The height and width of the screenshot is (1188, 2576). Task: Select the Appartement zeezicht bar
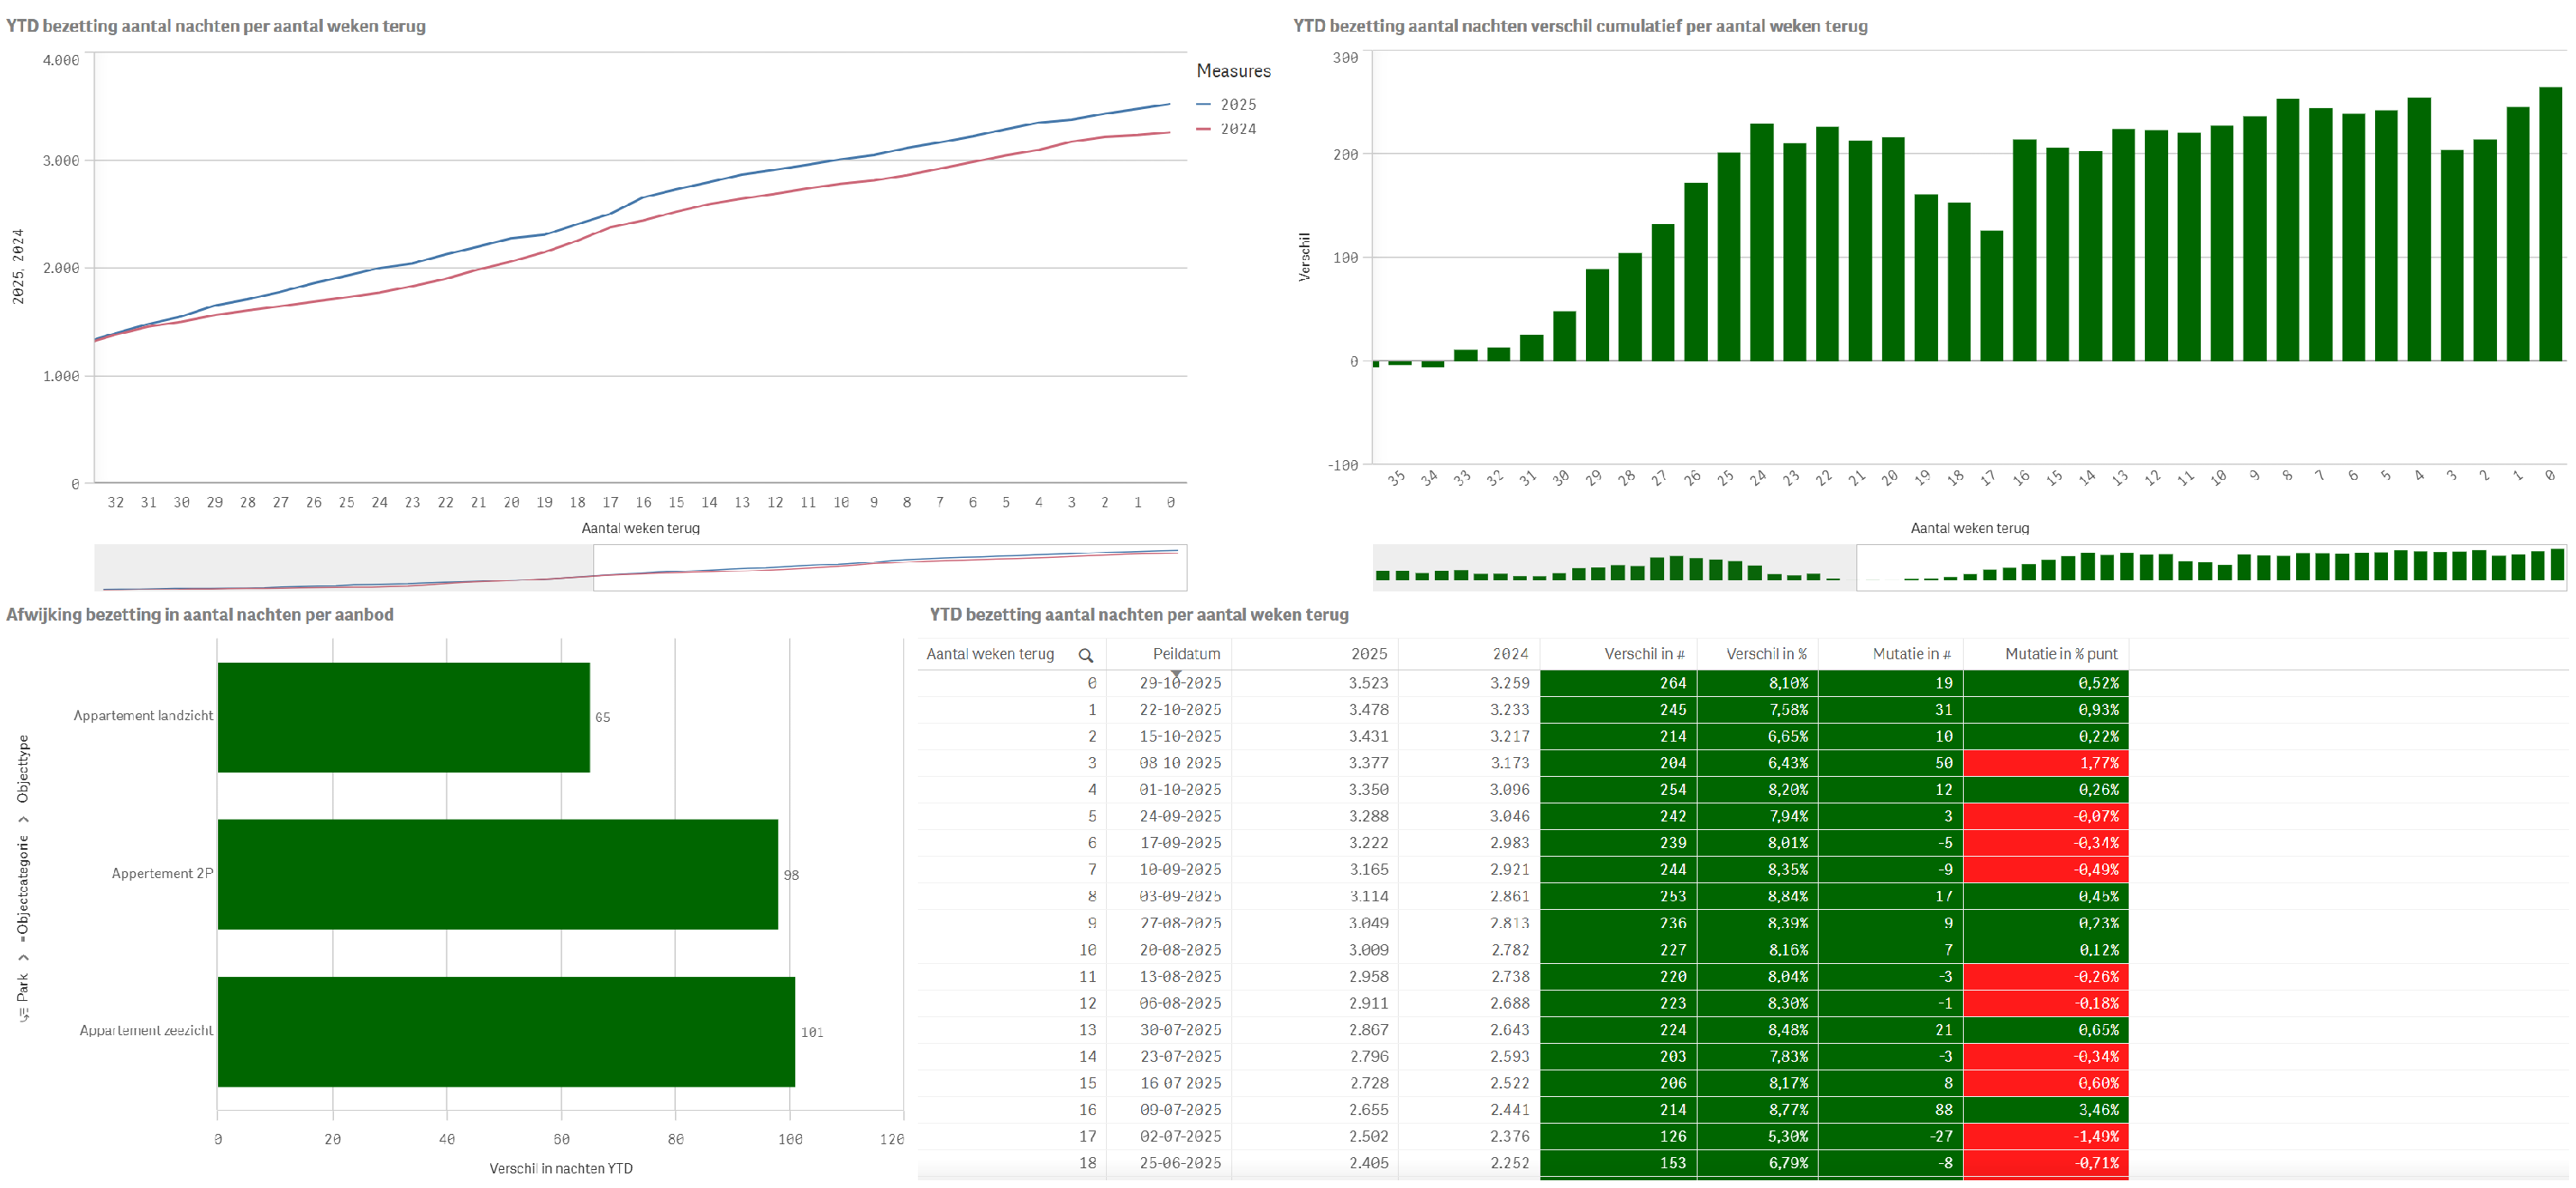[506, 1031]
